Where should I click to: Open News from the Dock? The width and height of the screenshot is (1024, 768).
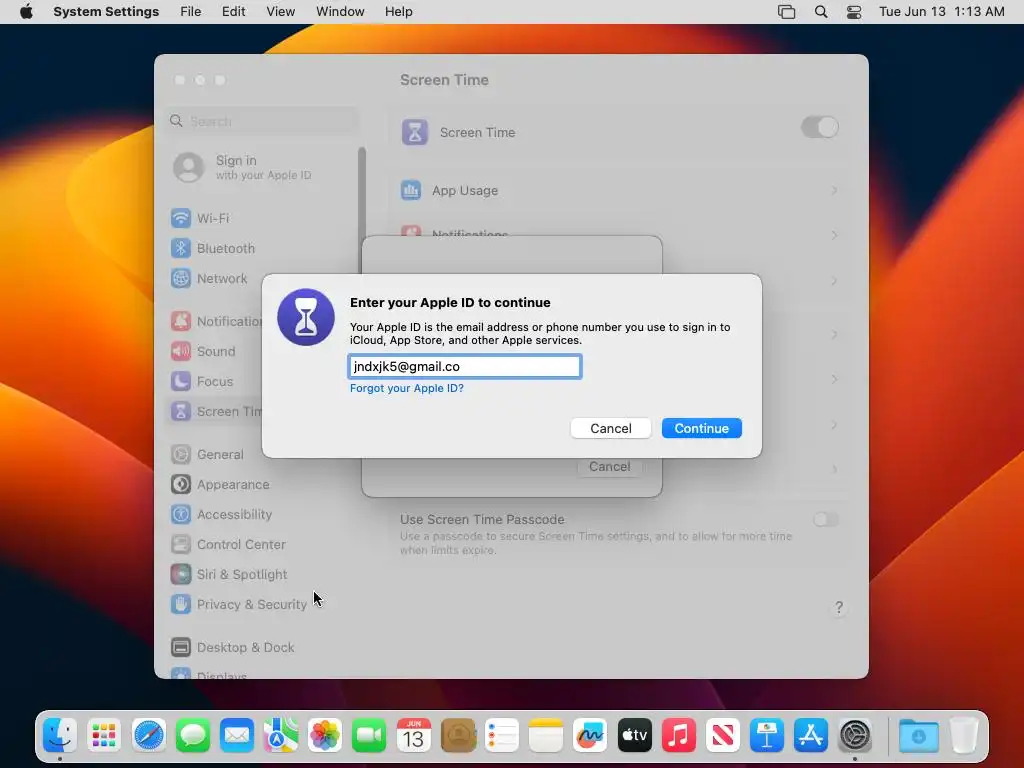(x=722, y=735)
